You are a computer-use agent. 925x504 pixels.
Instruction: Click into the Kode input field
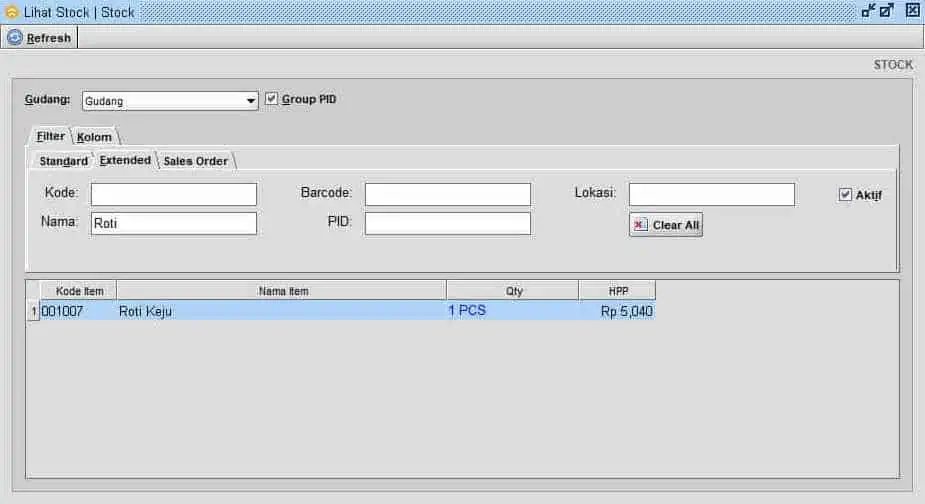pyautogui.click(x=173, y=194)
